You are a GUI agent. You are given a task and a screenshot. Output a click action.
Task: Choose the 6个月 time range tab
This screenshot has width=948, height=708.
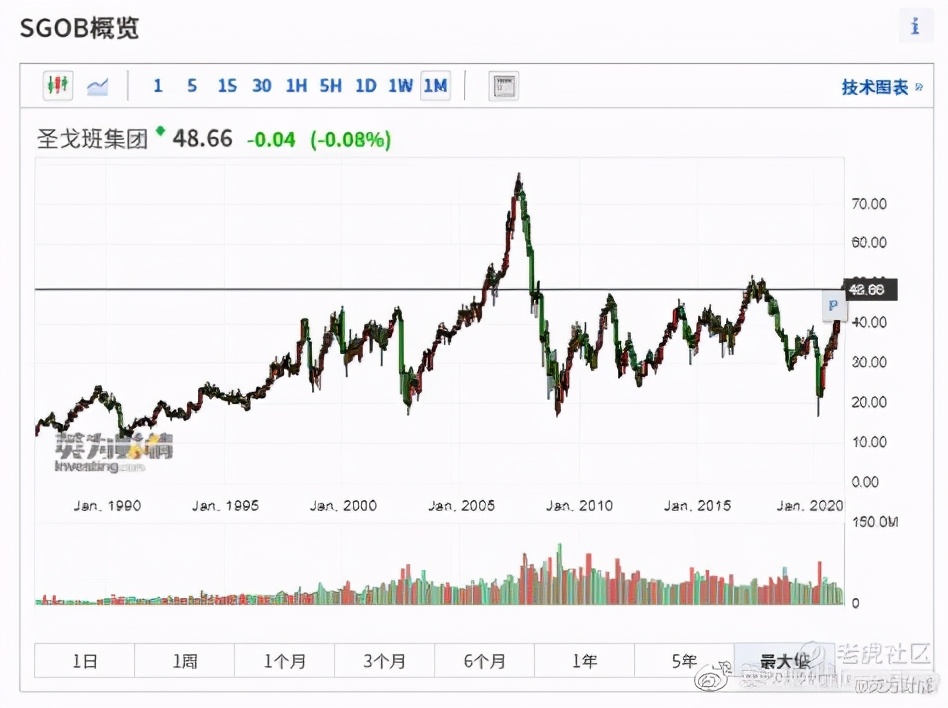484,661
